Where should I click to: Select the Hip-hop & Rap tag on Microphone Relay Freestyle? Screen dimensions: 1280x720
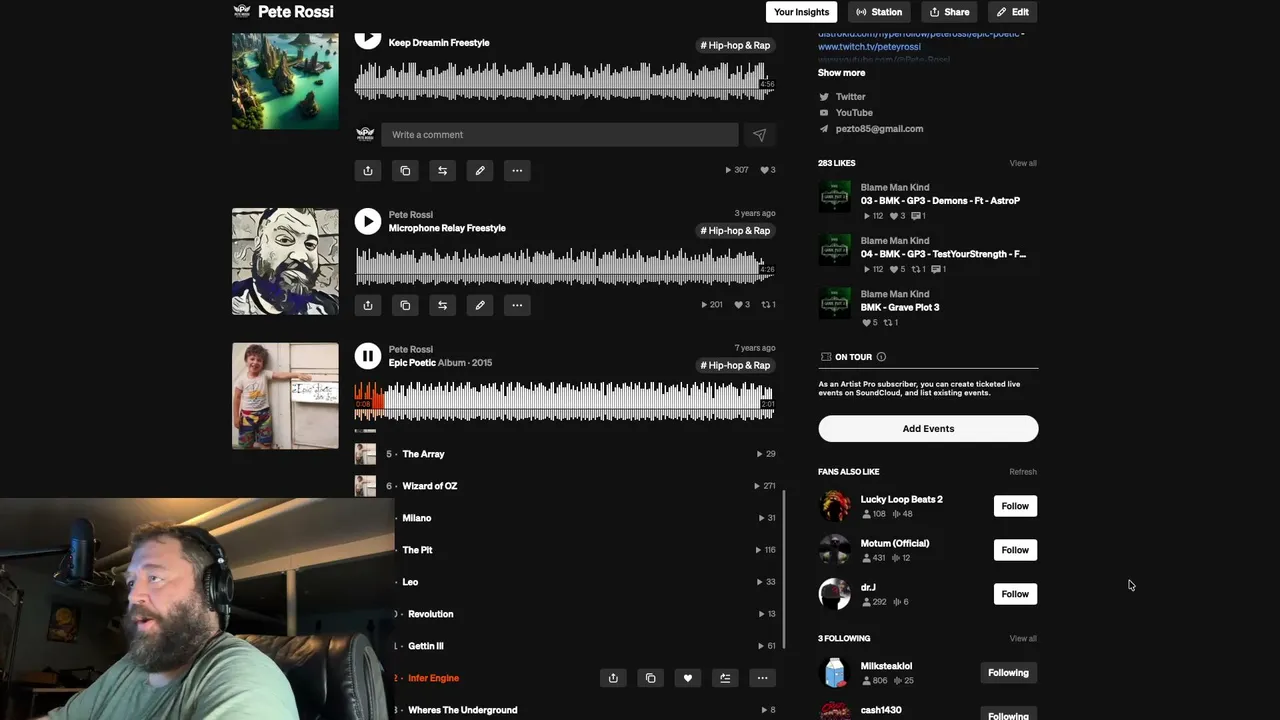click(x=735, y=231)
